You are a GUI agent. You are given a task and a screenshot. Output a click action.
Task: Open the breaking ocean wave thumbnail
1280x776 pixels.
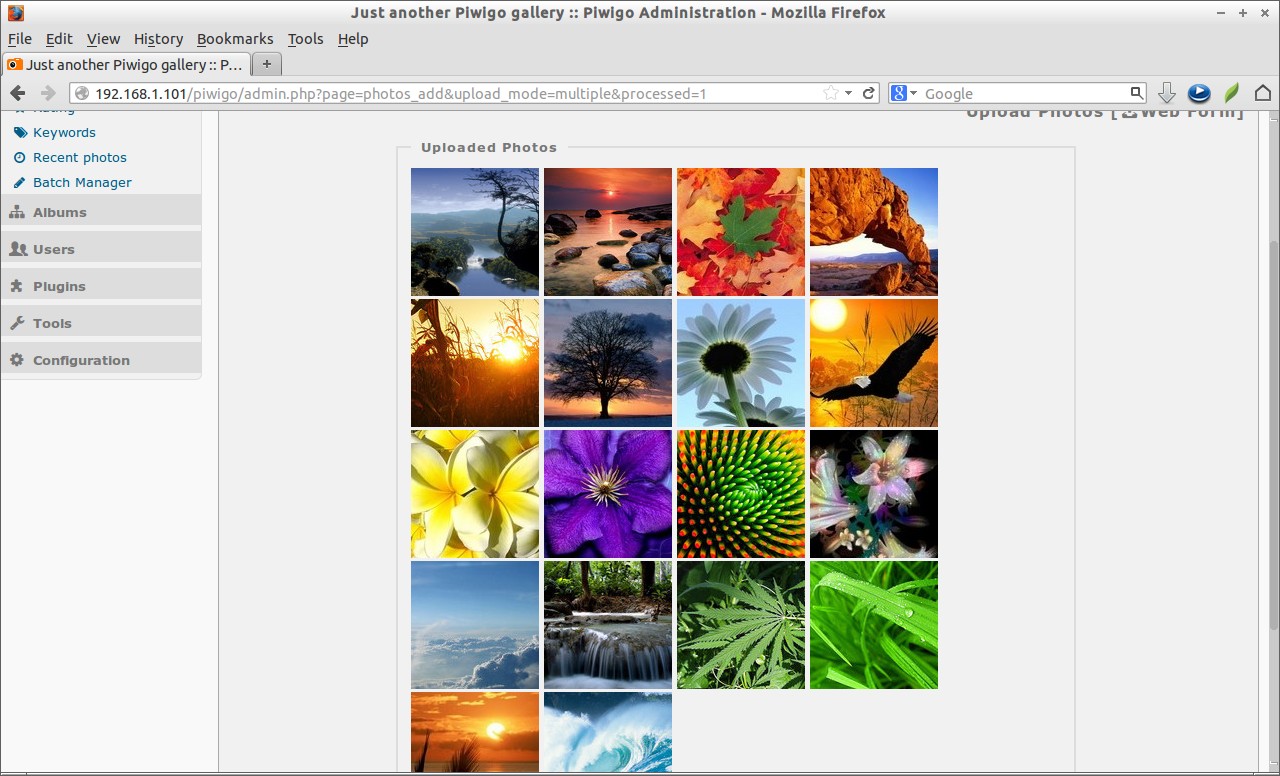(x=608, y=732)
